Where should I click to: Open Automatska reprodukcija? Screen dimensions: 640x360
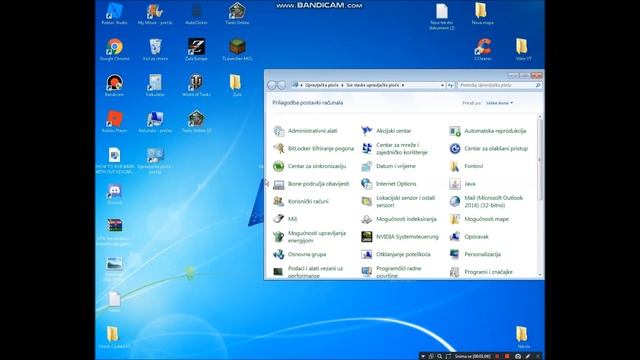[487, 131]
